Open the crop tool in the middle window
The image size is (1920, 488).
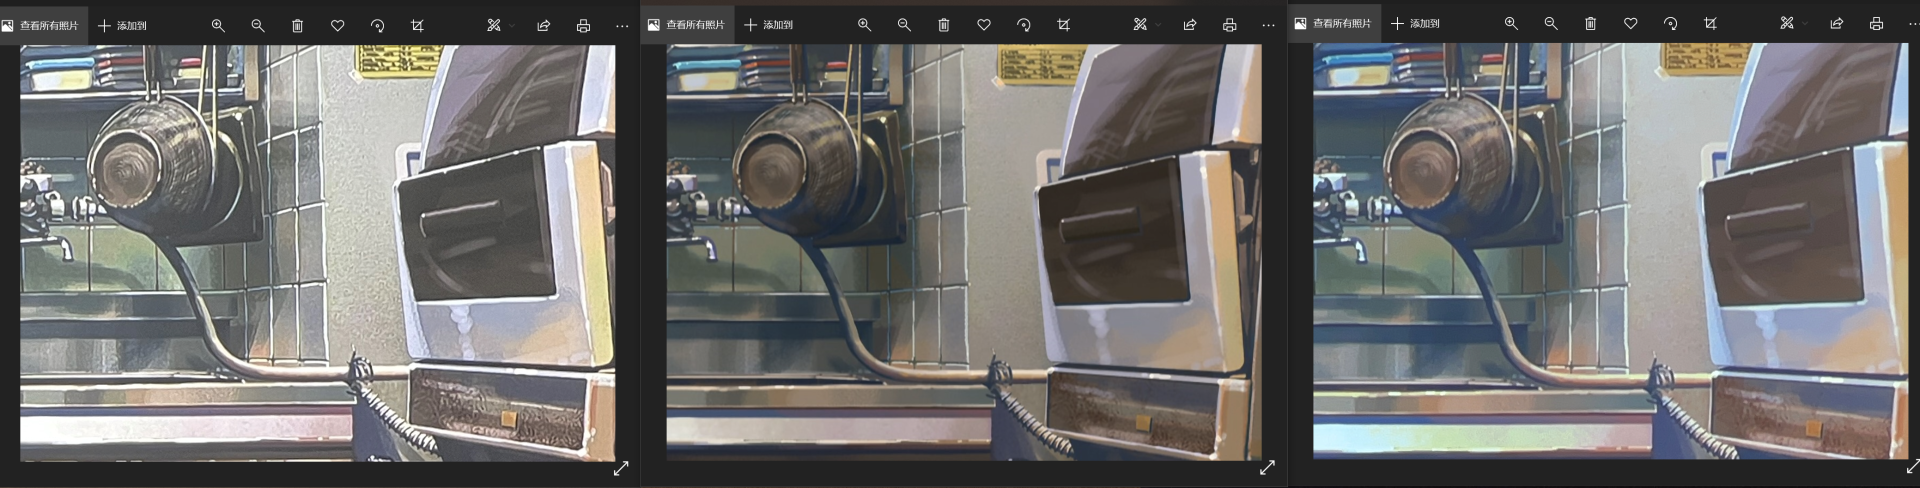point(1063,25)
